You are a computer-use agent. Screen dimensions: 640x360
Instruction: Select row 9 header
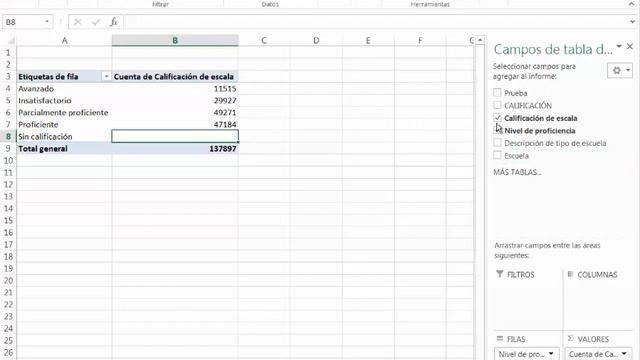pos(8,149)
